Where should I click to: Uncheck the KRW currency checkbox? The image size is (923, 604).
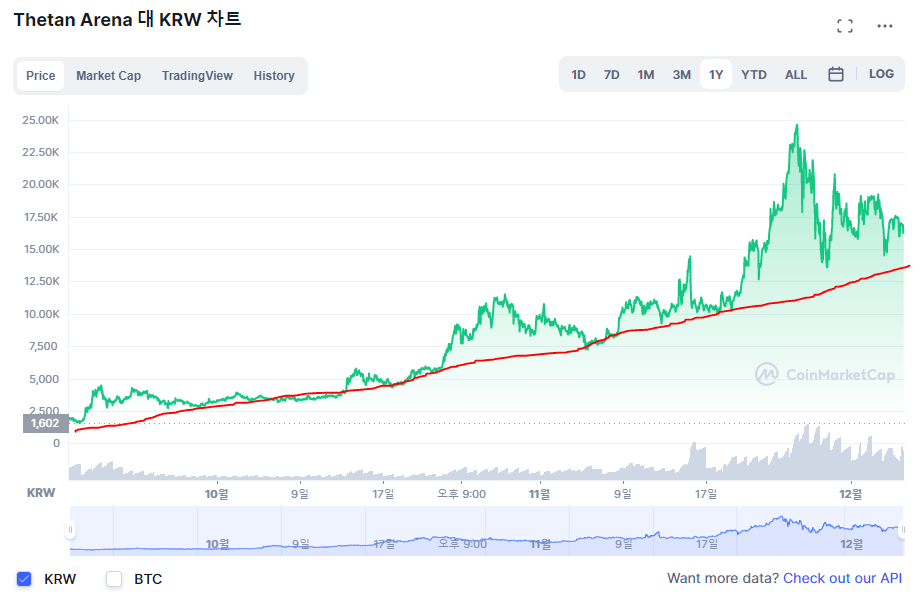(24, 579)
